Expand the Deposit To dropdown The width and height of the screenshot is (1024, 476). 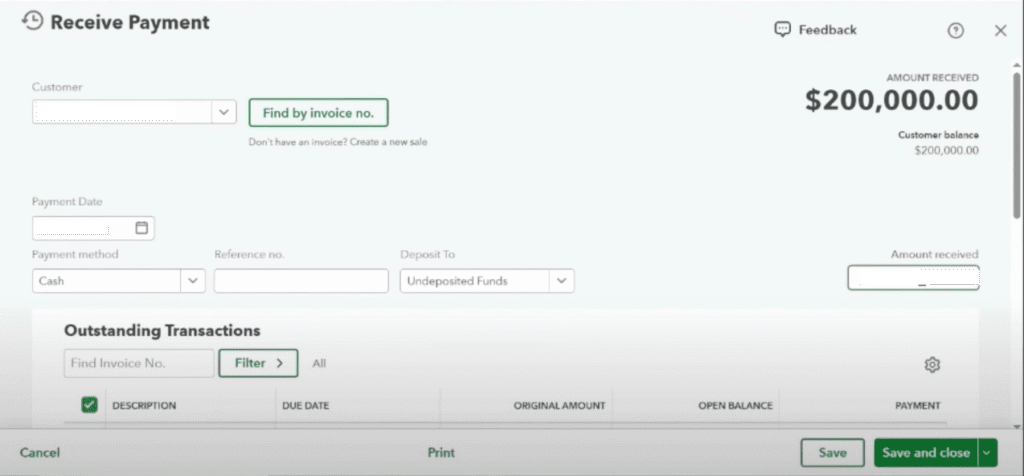point(562,281)
